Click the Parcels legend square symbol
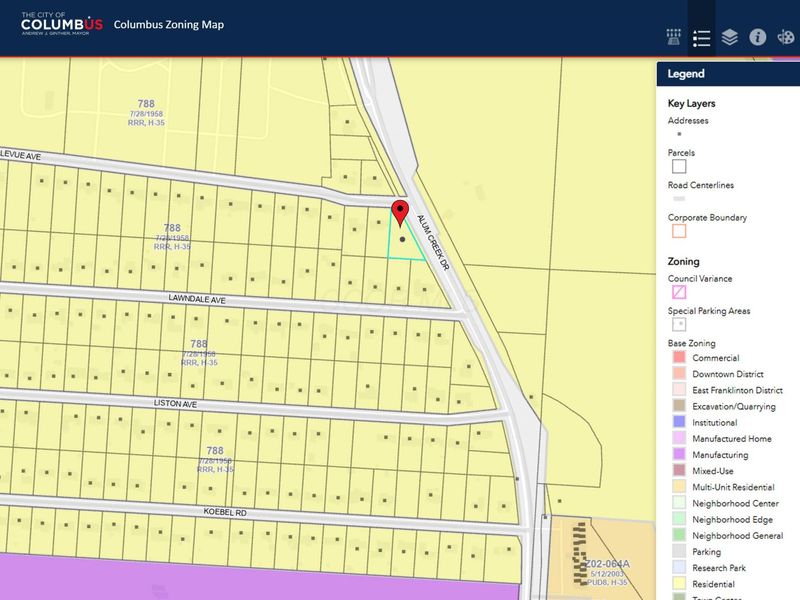Image resolution: width=800 pixels, height=600 pixels. pos(679,166)
